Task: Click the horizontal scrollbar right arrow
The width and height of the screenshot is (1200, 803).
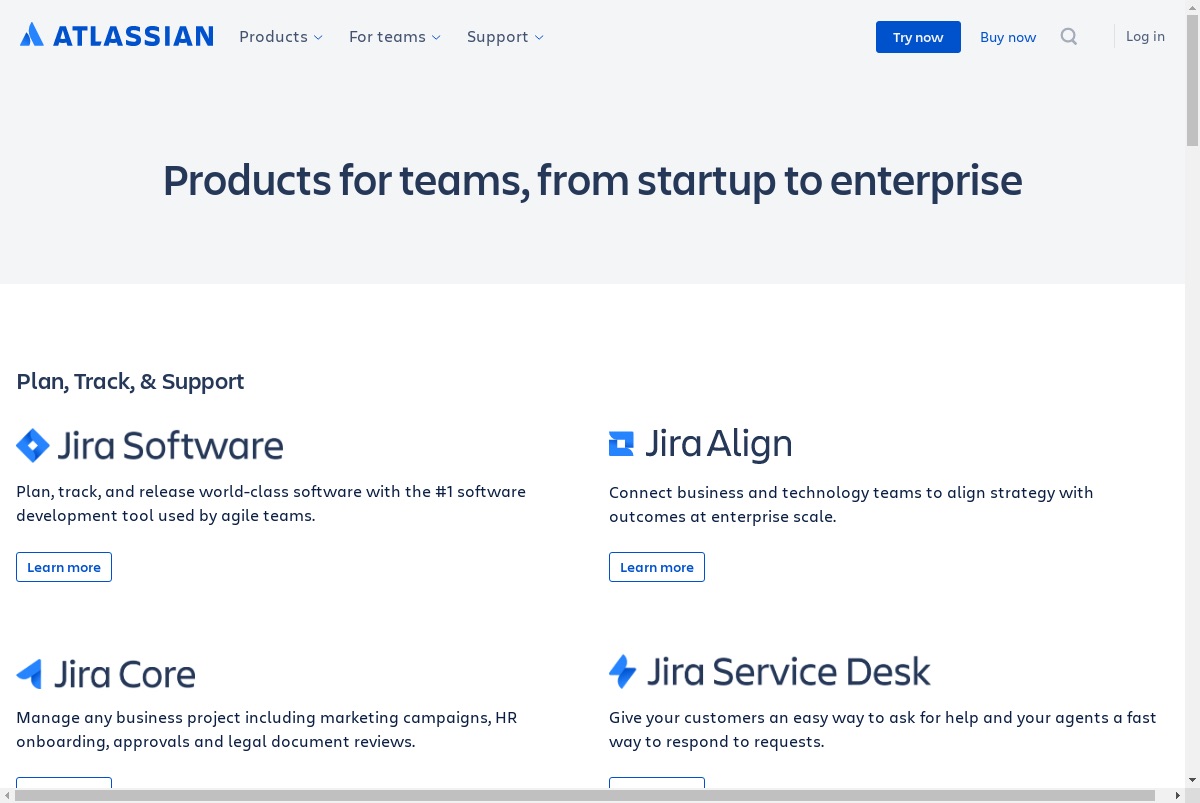Action: pyautogui.click(x=1177, y=795)
